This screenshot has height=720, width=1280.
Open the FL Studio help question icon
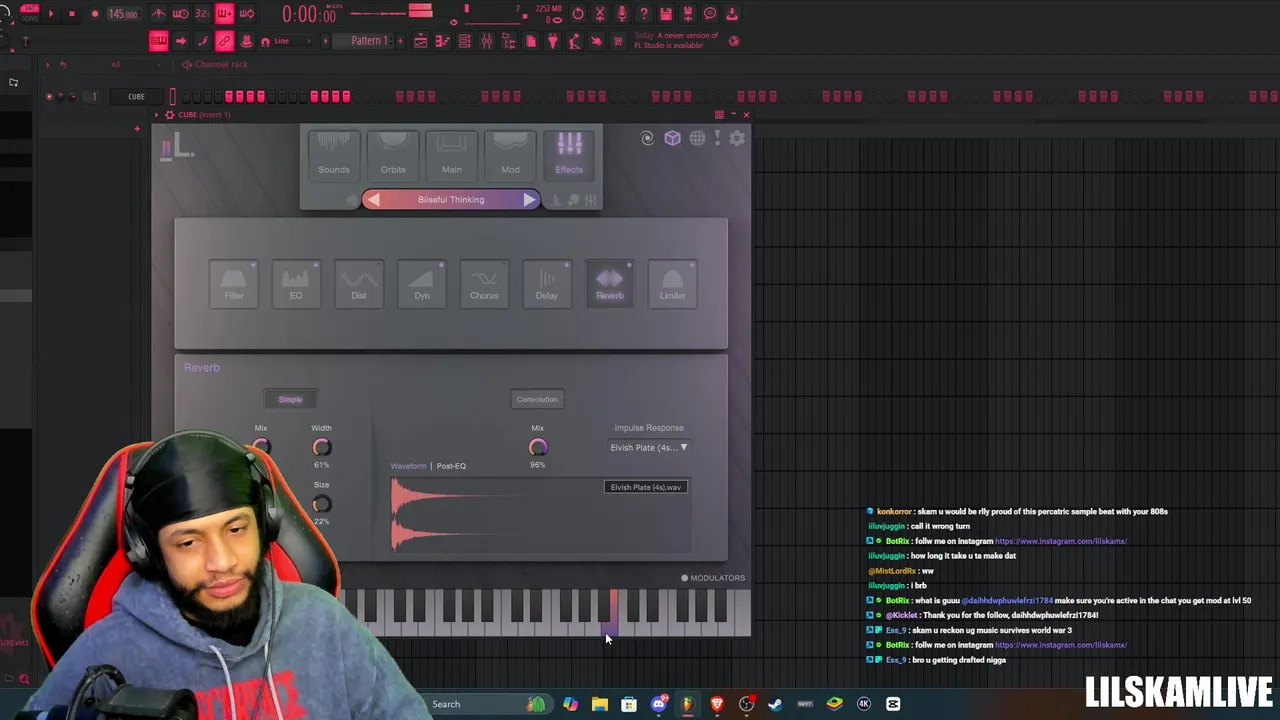pos(644,14)
